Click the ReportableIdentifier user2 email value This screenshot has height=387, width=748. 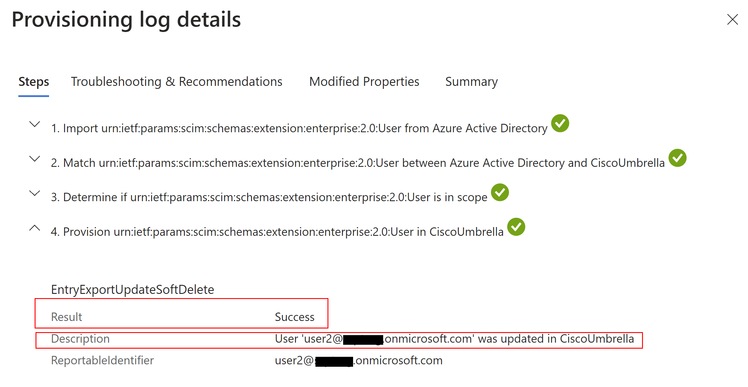(358, 360)
